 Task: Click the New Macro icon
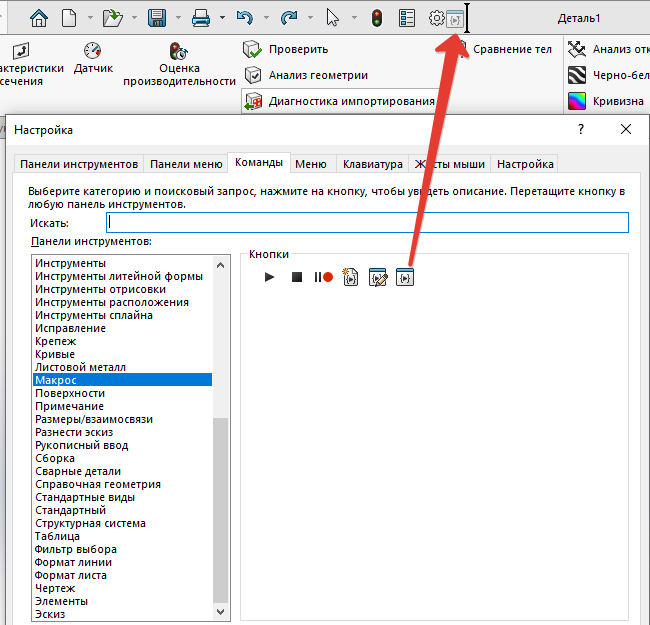(x=350, y=277)
